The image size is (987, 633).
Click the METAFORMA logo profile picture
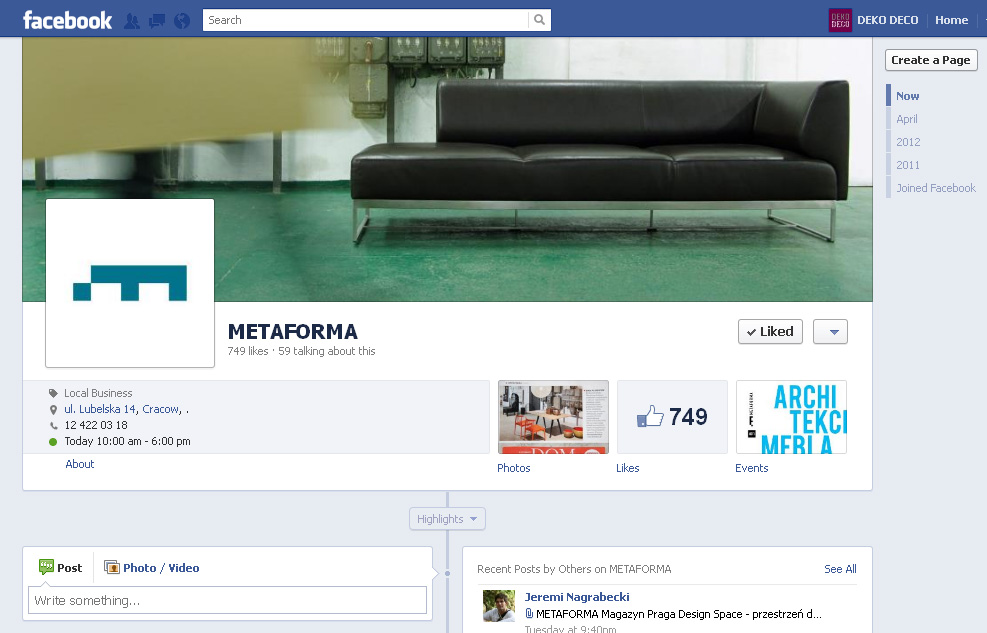coord(130,283)
